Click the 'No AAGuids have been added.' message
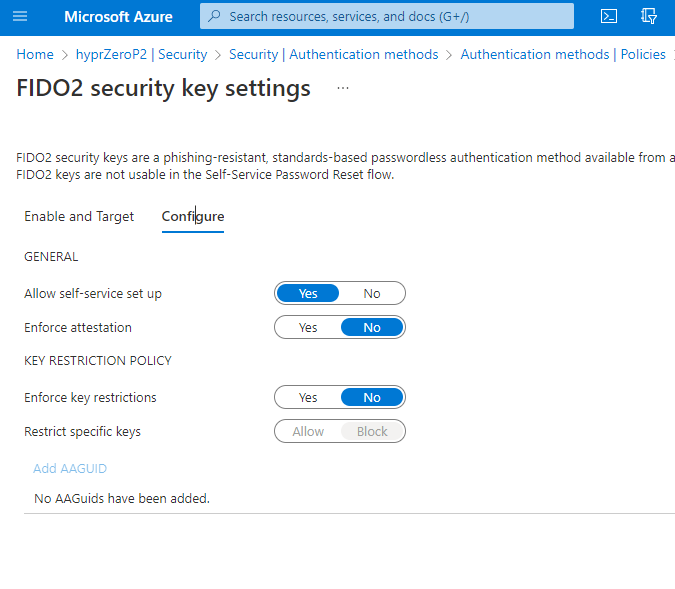Viewport: 675px width, 589px height. coord(122,498)
